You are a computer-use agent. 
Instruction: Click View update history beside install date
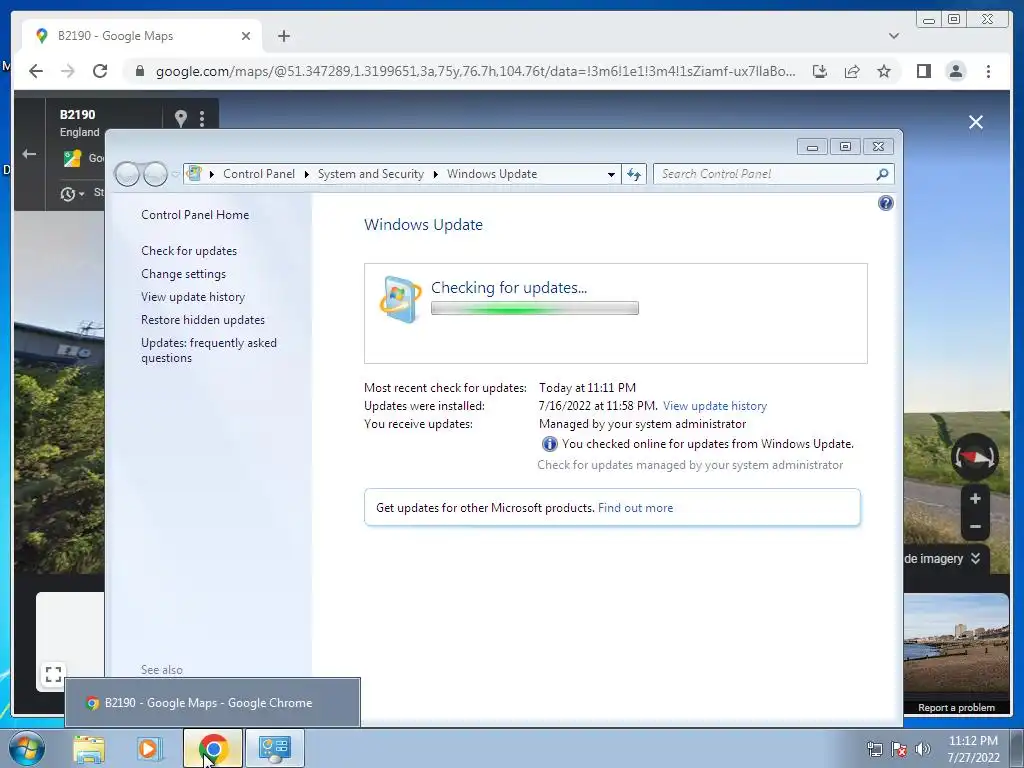[714, 406]
